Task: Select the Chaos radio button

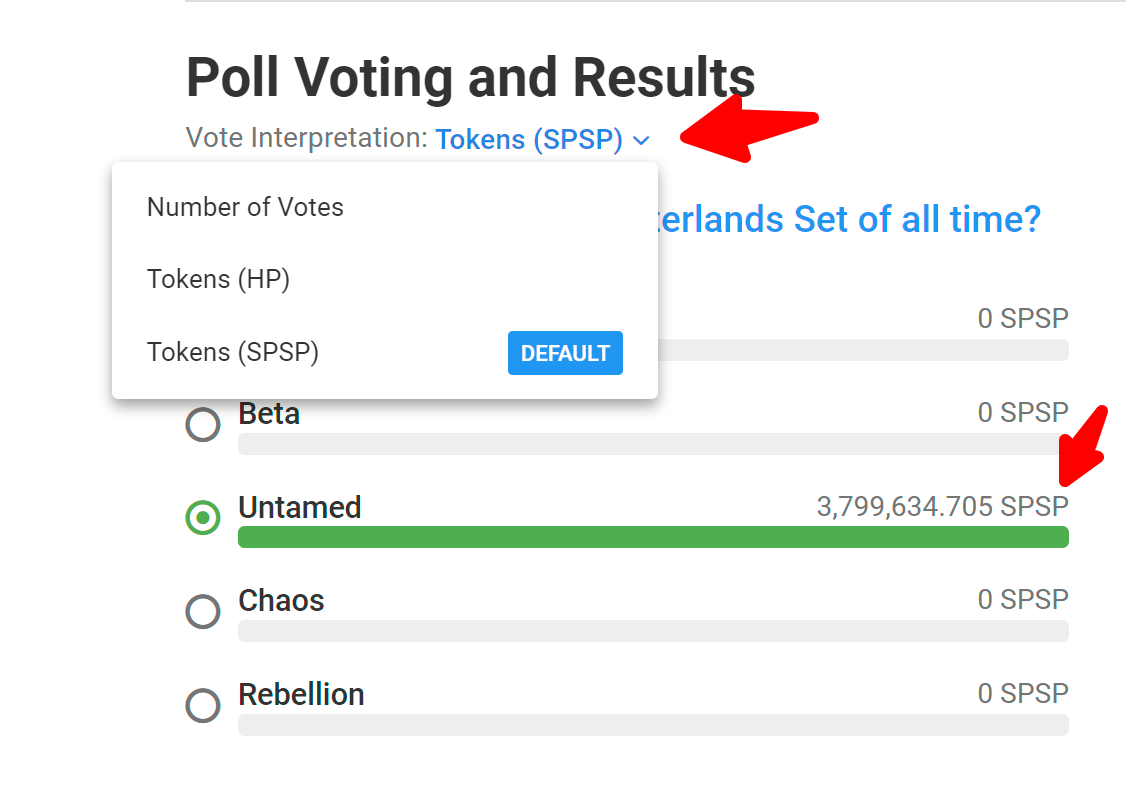Action: pos(203,612)
